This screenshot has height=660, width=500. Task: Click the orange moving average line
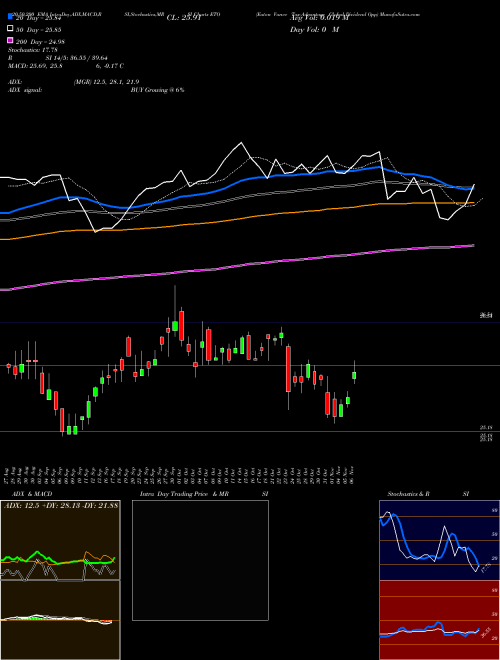[x=237, y=218]
